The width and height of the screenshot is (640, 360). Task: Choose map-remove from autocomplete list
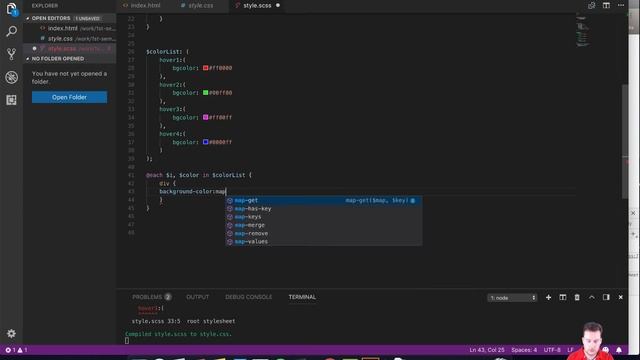click(324, 233)
